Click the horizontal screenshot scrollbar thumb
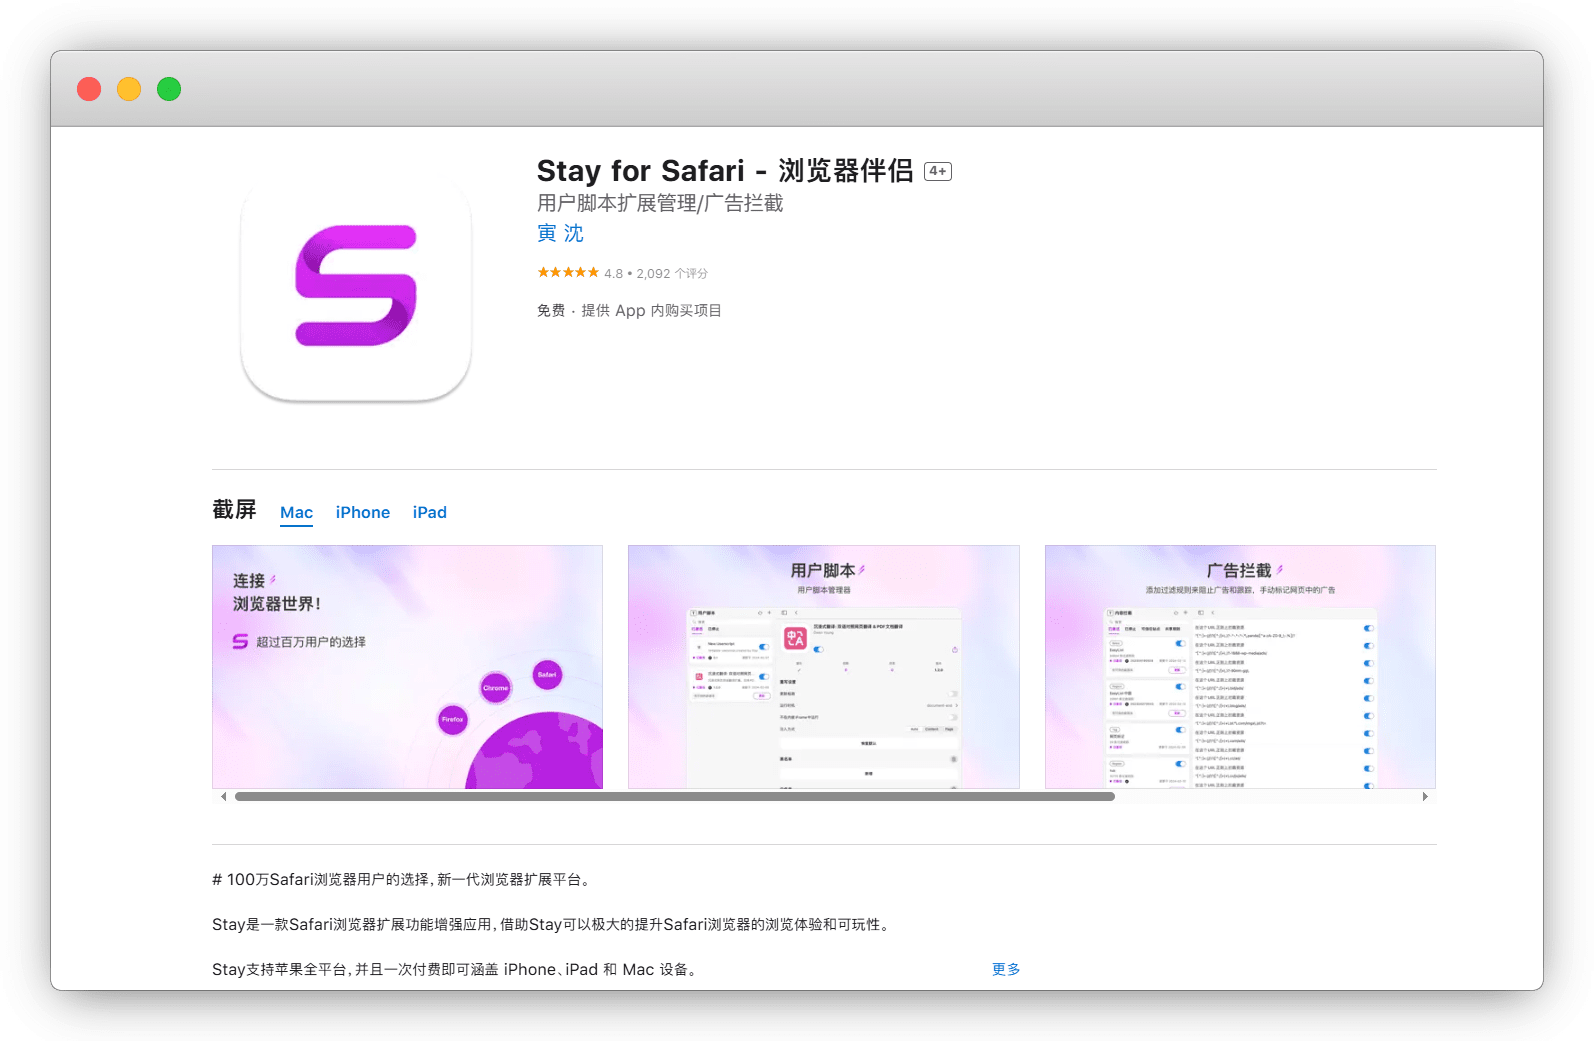The width and height of the screenshot is (1594, 1041). click(x=674, y=797)
